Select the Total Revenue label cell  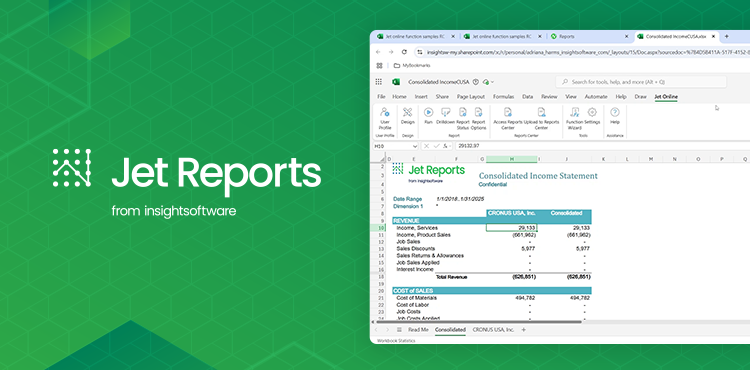(451, 277)
